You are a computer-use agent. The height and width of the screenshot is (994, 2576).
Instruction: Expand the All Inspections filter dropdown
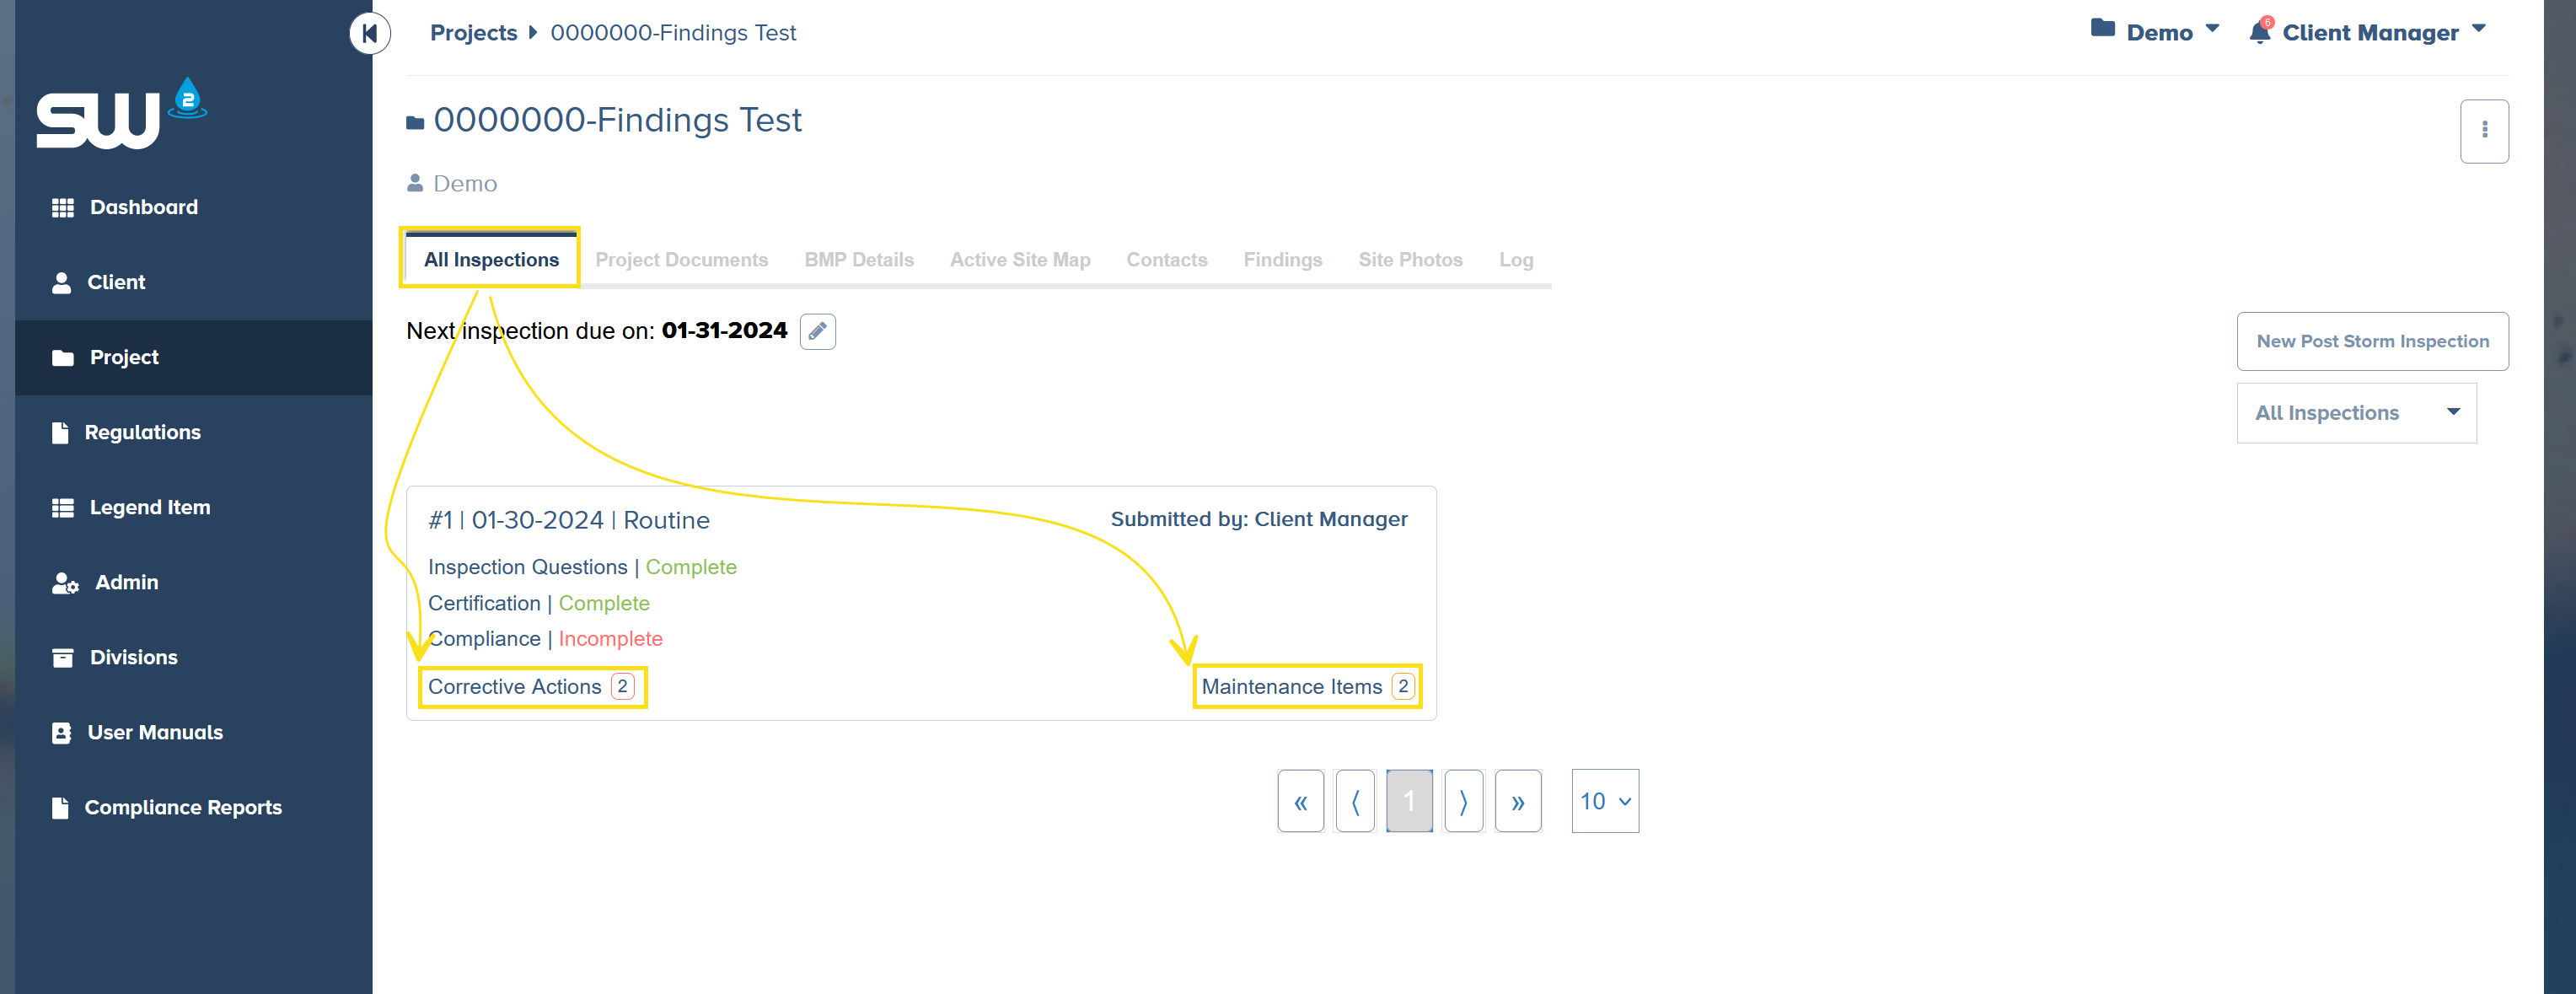pos(2355,413)
